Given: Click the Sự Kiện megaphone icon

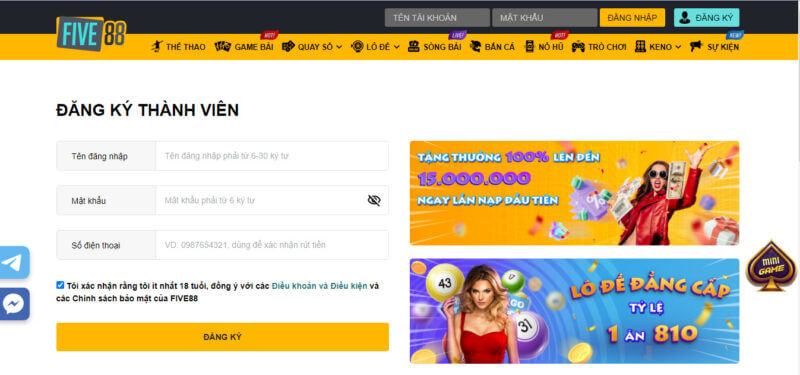Looking at the screenshot, I should (x=696, y=46).
